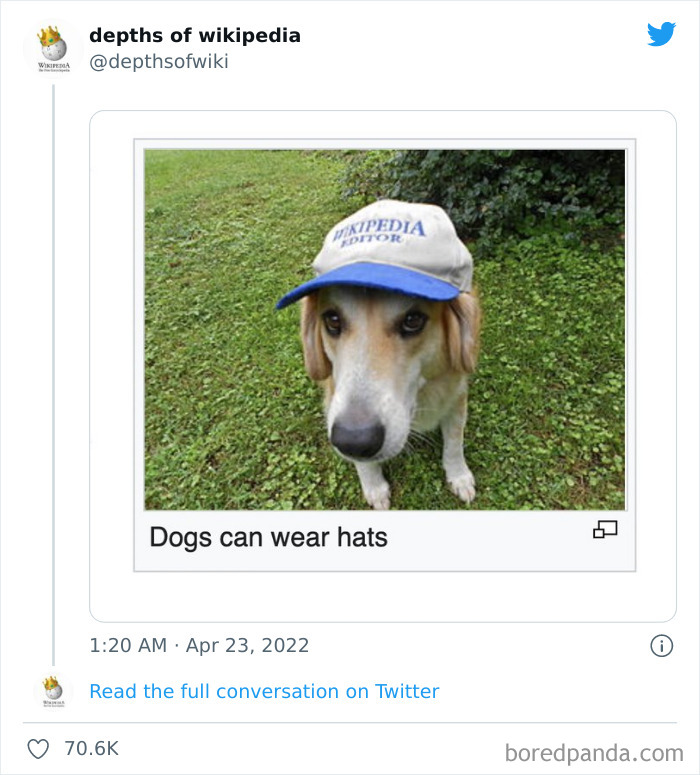The image size is (700, 775).
Task: Click the enlarge icon beside the caption
Action: (605, 529)
